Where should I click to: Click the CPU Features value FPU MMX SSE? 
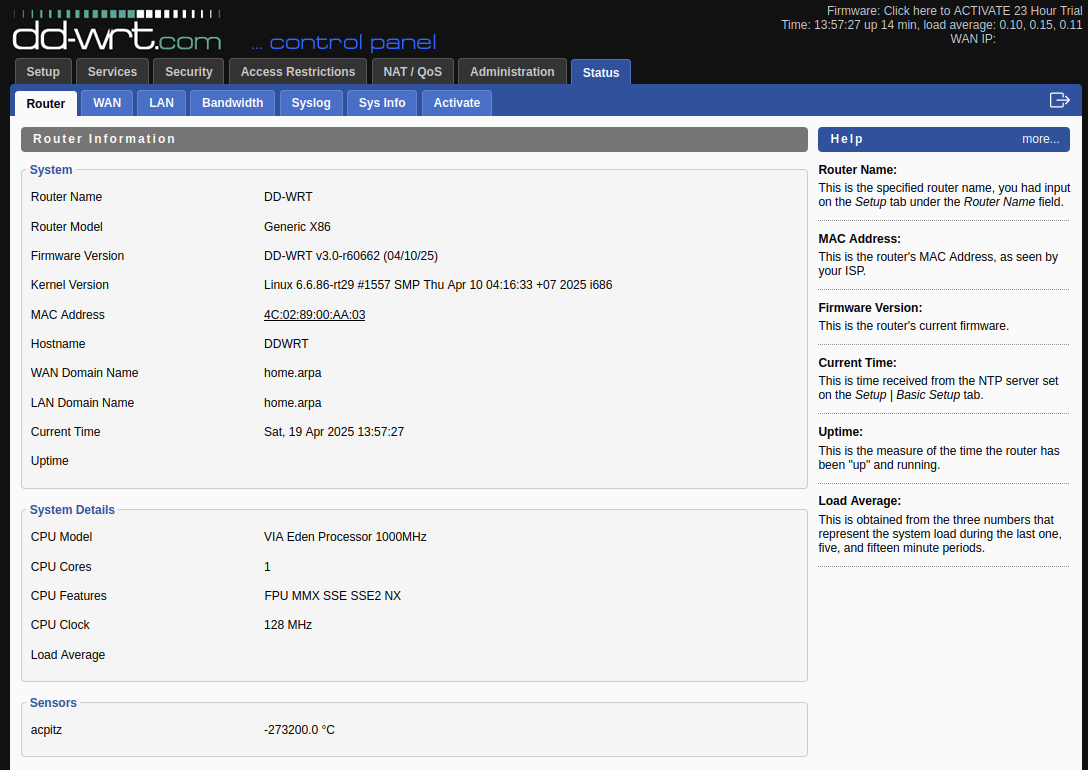[x=332, y=596]
